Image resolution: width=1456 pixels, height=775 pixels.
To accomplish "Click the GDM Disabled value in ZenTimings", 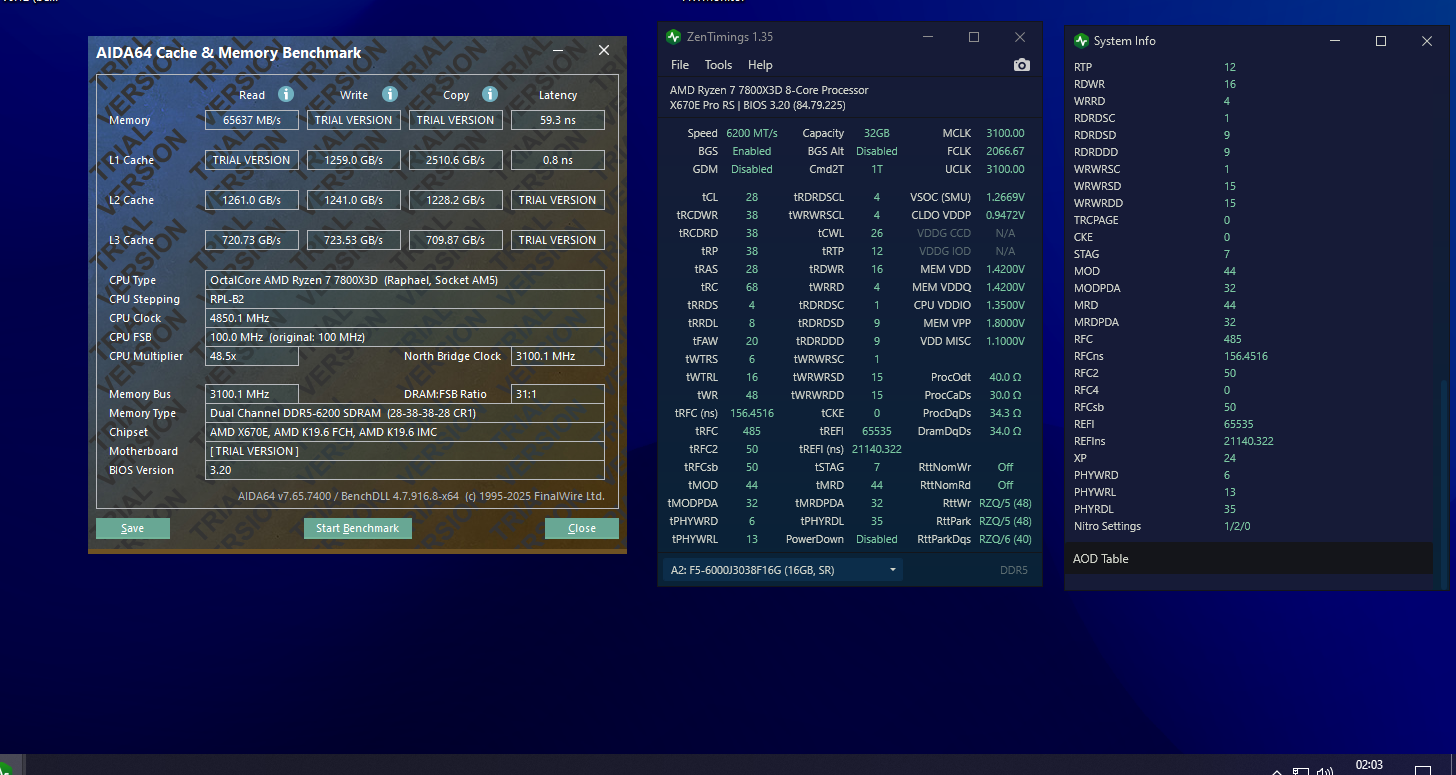I will [752, 169].
